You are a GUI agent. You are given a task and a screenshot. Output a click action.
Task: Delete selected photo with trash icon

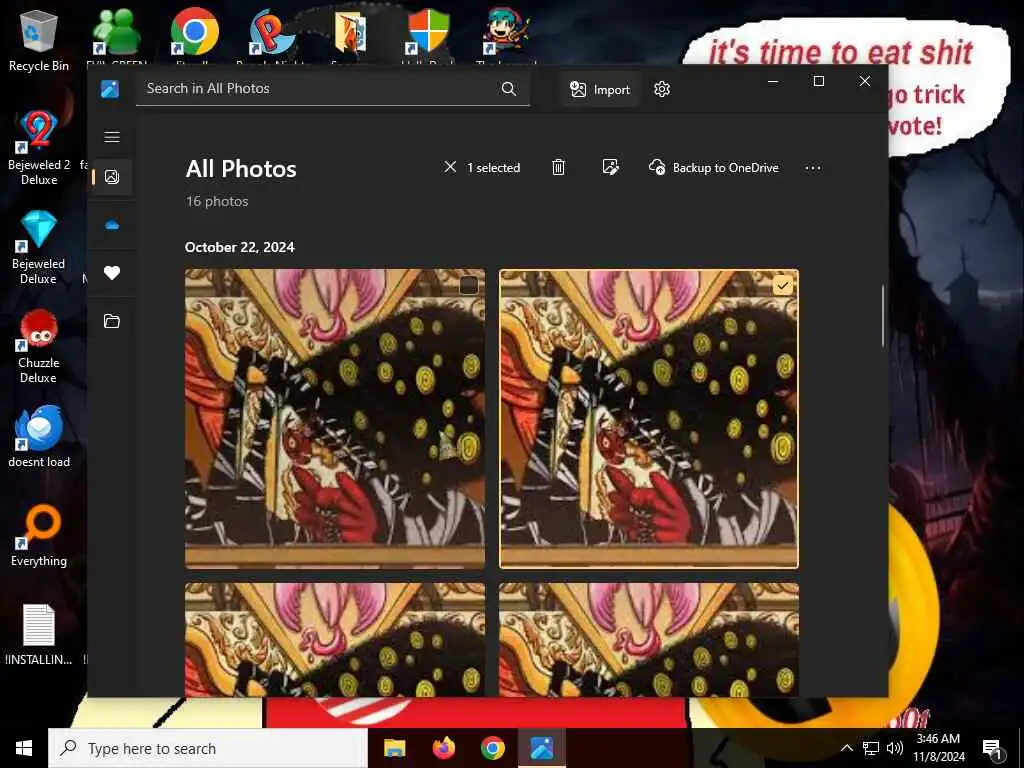coord(558,167)
